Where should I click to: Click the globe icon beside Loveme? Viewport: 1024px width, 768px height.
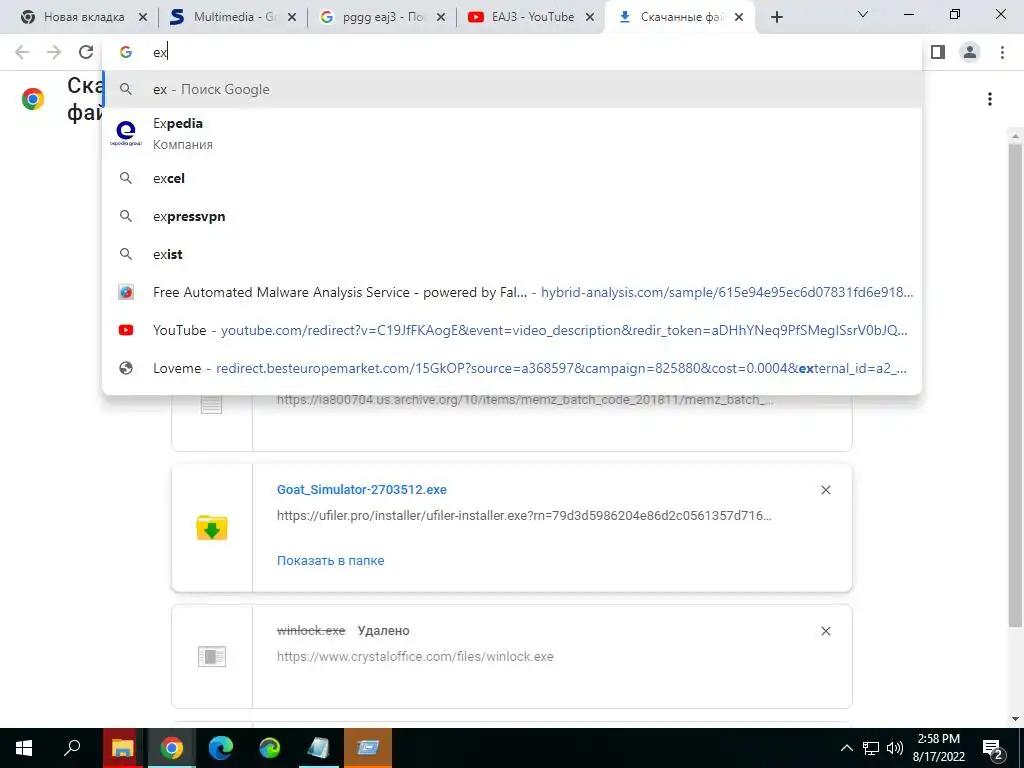click(x=126, y=368)
